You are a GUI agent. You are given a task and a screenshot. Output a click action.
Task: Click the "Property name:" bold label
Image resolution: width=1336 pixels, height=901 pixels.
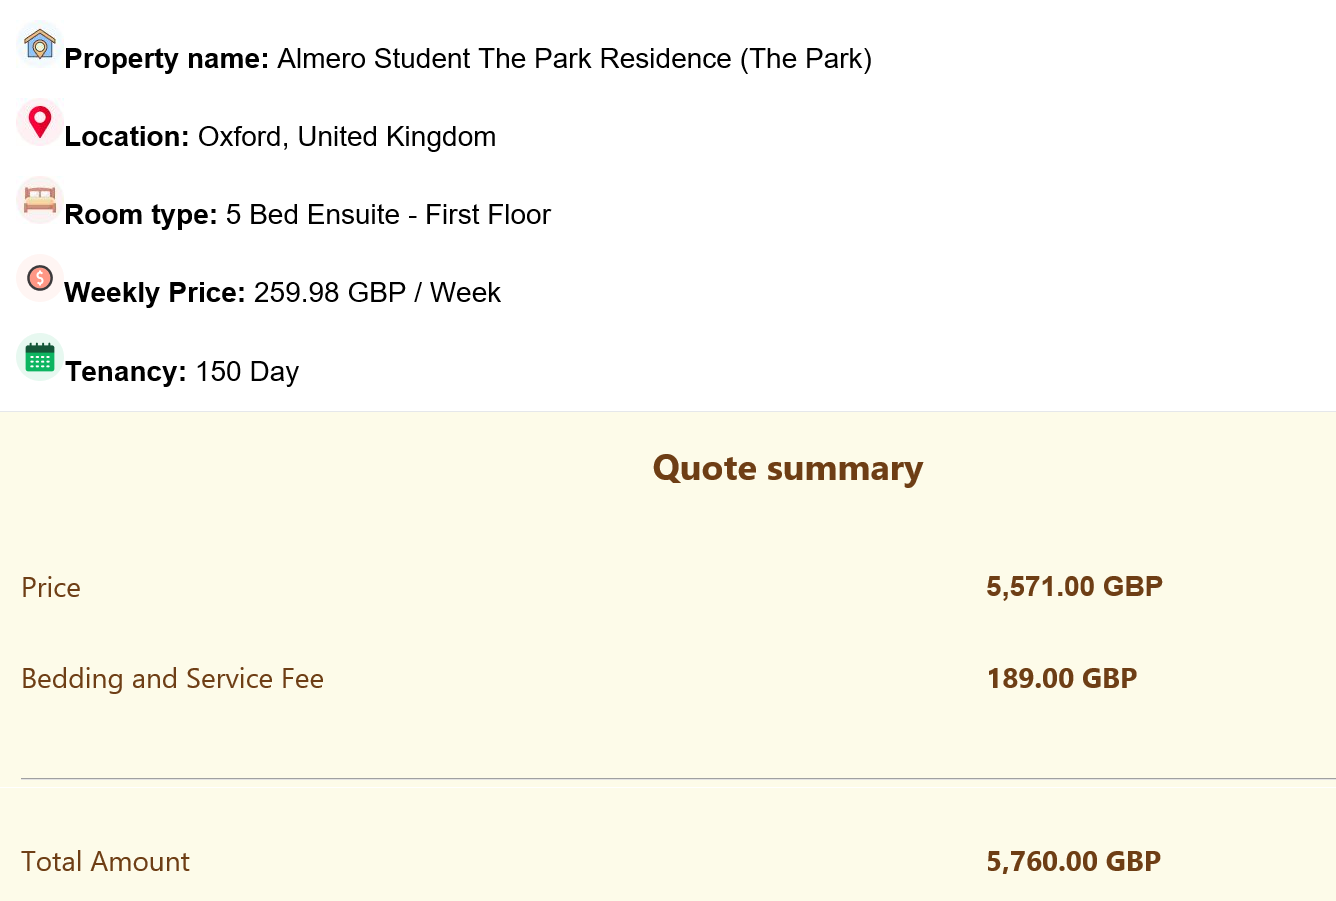(x=166, y=59)
